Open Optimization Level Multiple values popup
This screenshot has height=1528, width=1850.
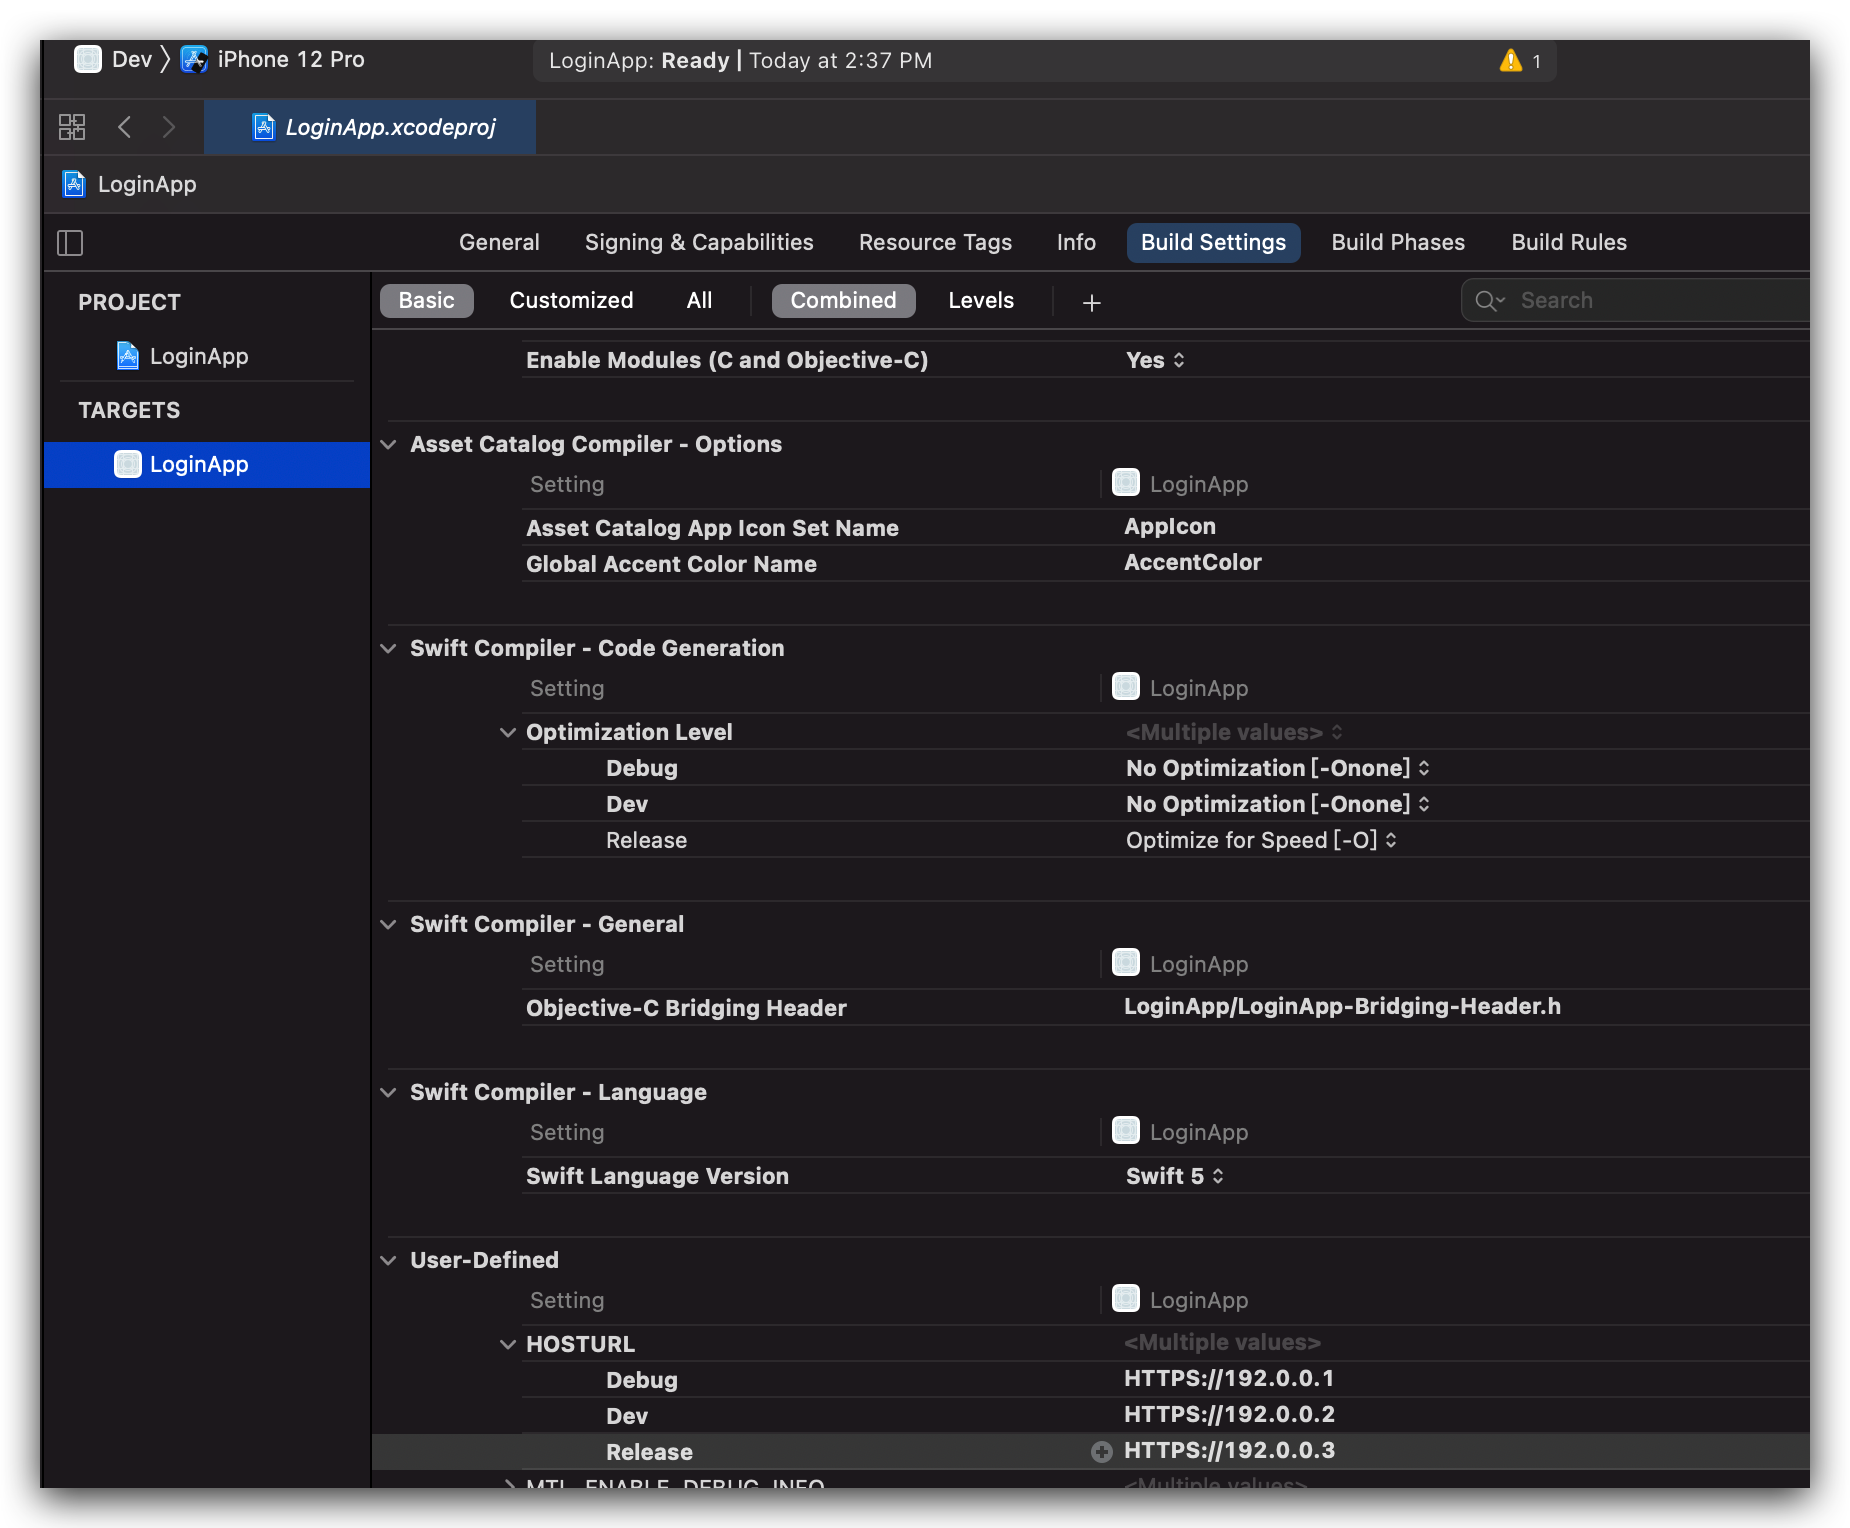(1234, 732)
